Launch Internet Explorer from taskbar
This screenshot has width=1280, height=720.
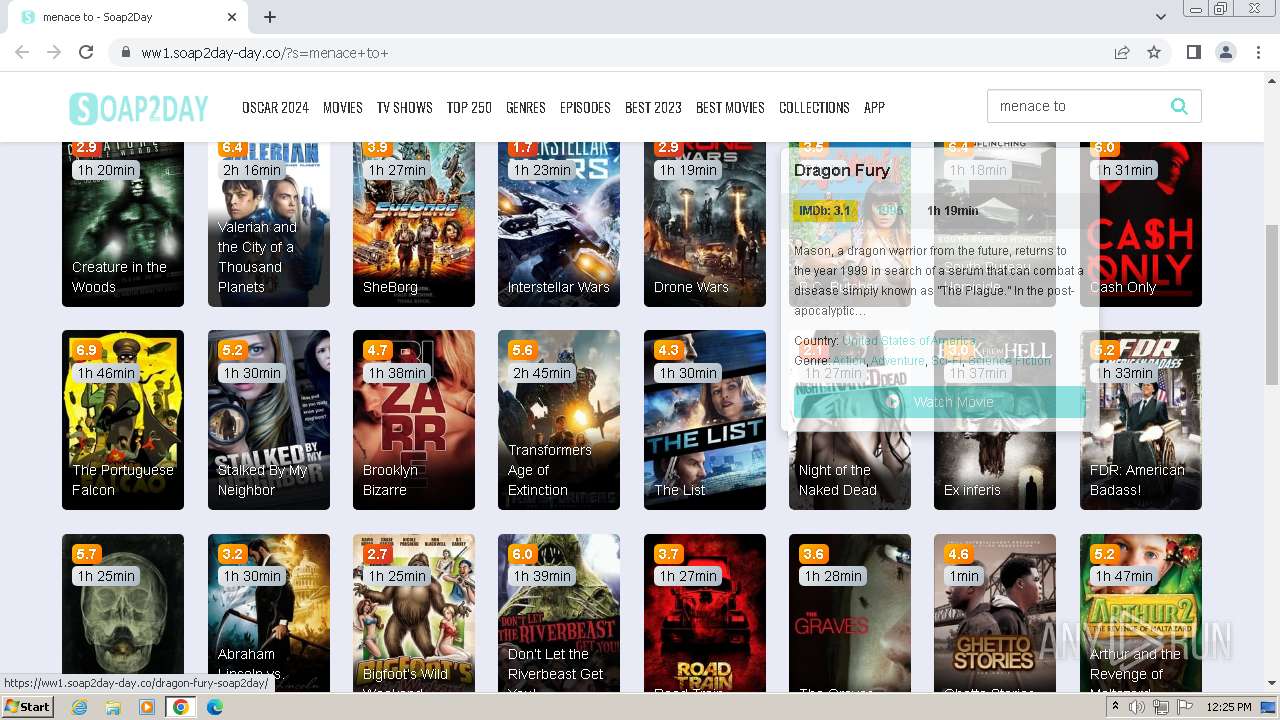(x=80, y=707)
